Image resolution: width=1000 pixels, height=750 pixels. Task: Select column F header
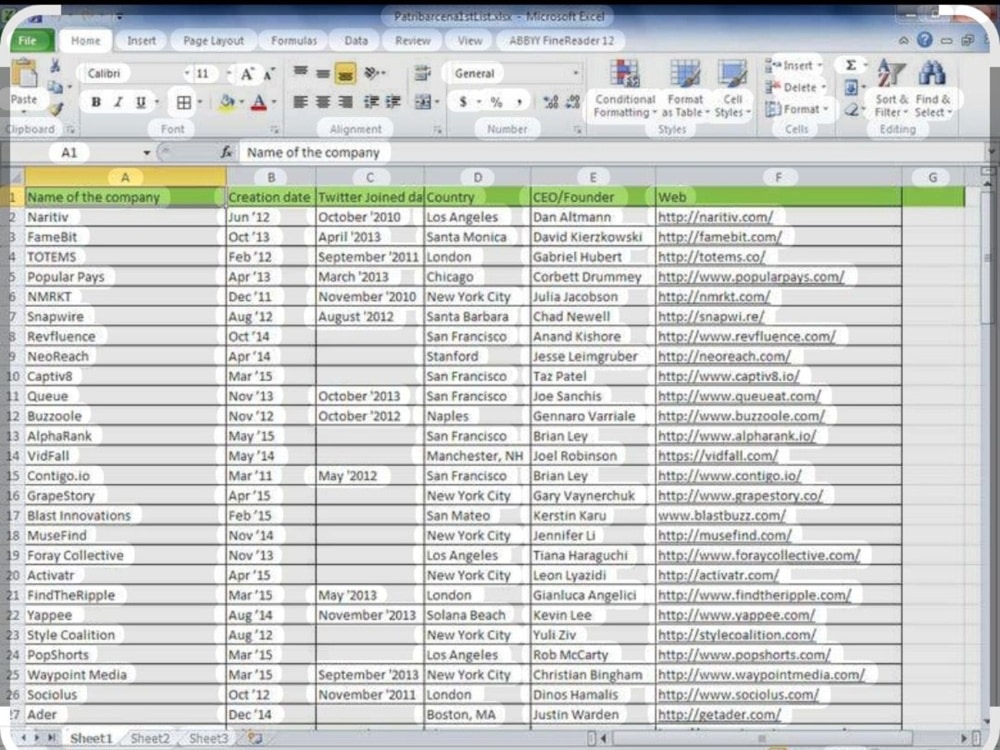pyautogui.click(x=779, y=177)
